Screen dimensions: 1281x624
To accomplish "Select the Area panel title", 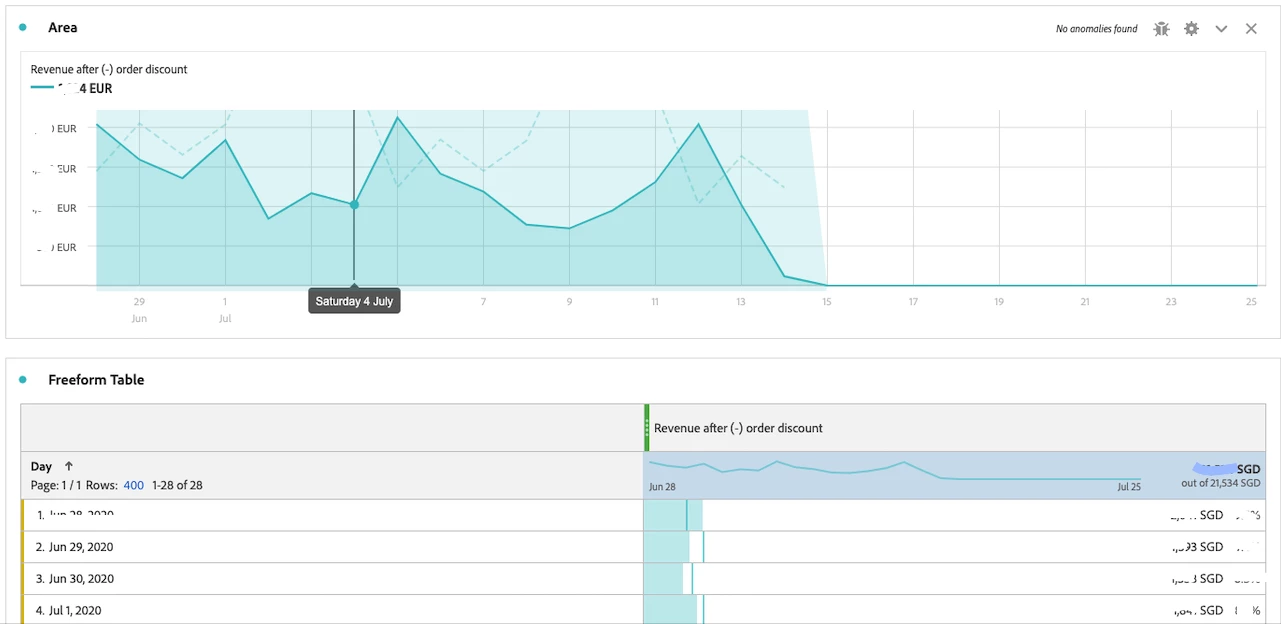I will click(63, 28).
